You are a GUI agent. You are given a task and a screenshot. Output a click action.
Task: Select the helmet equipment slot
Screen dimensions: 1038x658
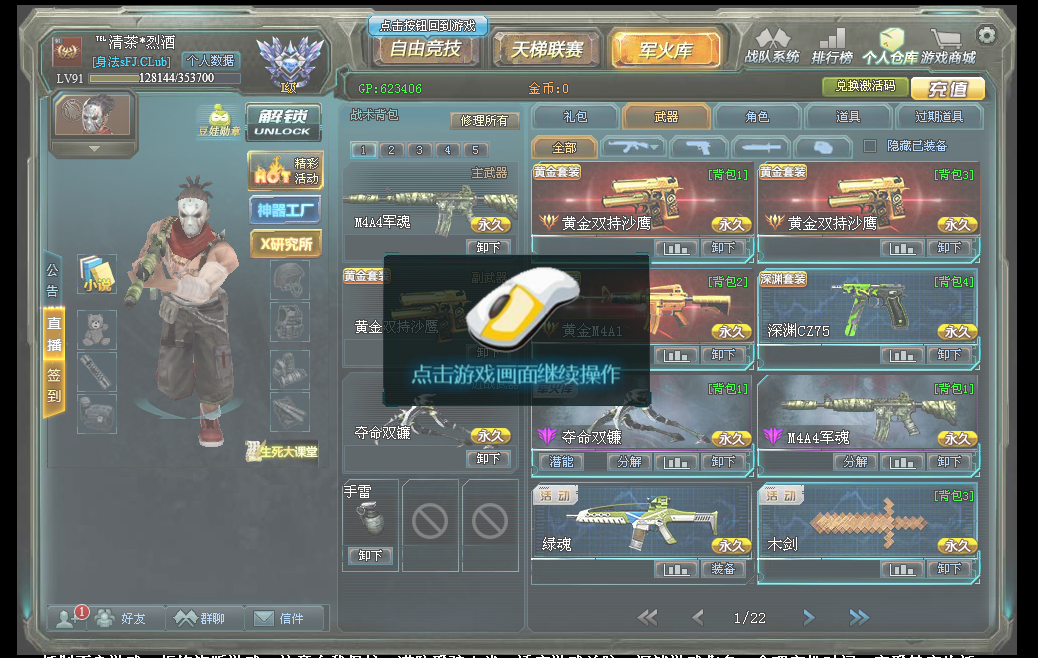click(290, 279)
